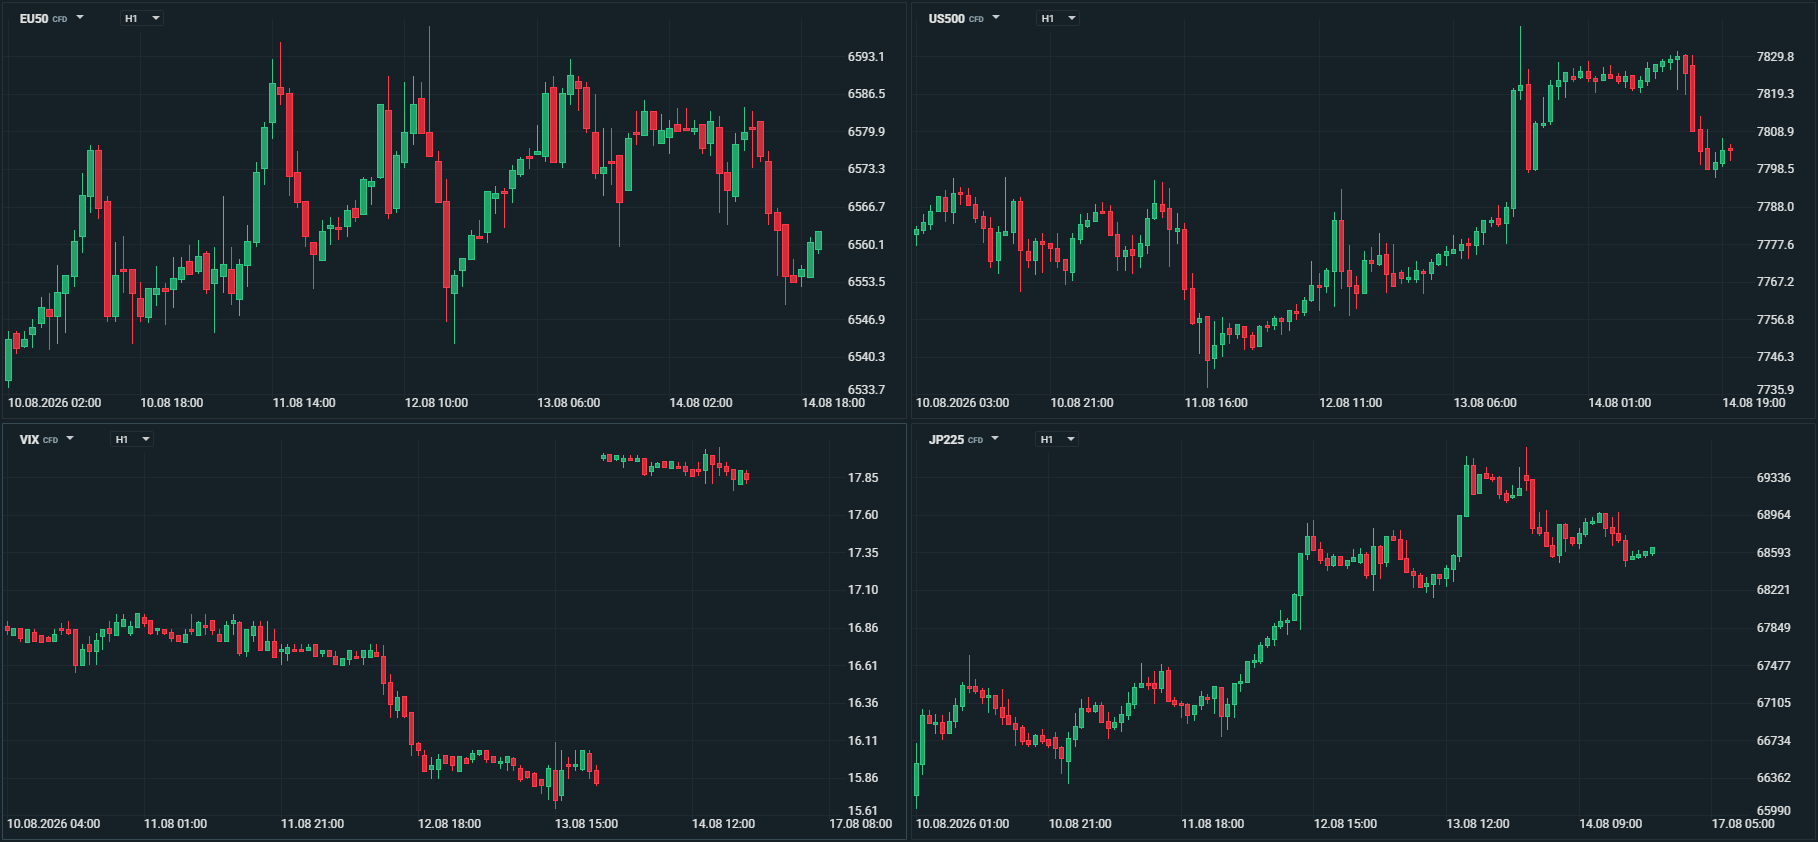This screenshot has height=842, width=1818.
Task: Open the US500 chart H1 timeframe dropdown
Action: pyautogui.click(x=1058, y=18)
